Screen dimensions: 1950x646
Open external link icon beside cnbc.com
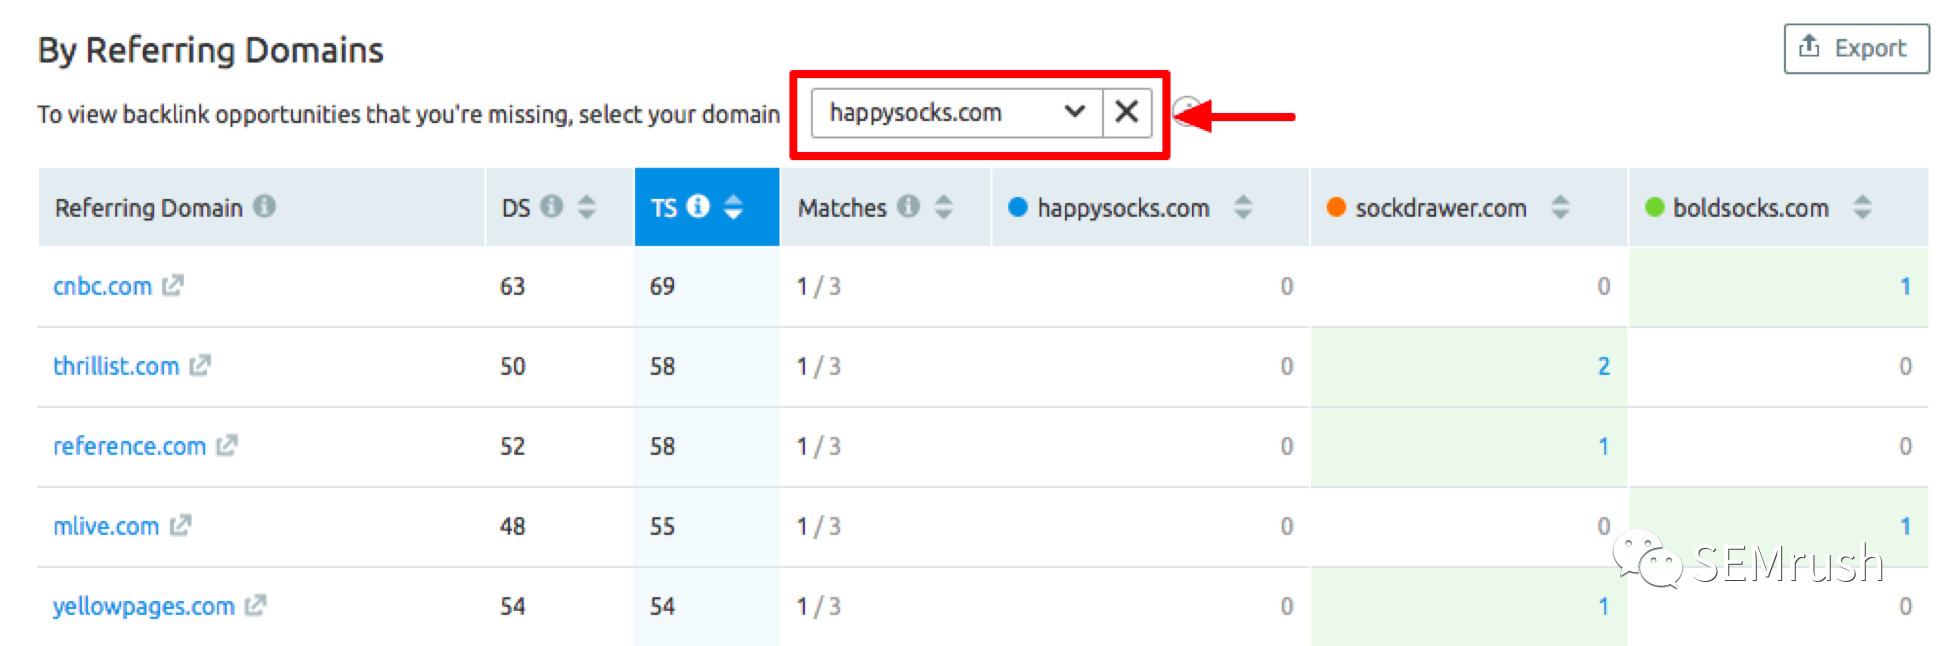tap(173, 286)
